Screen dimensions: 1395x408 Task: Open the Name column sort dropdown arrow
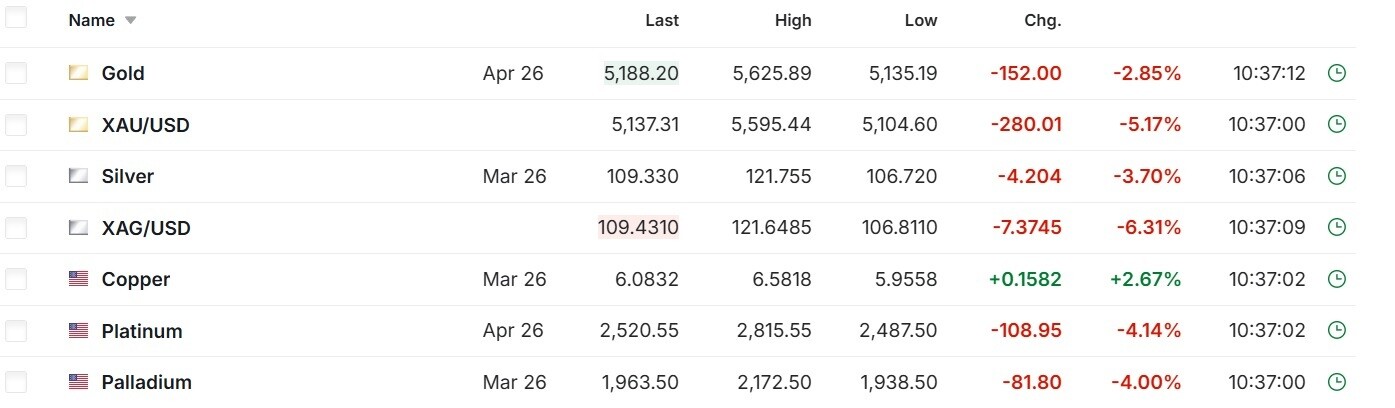coord(131,21)
